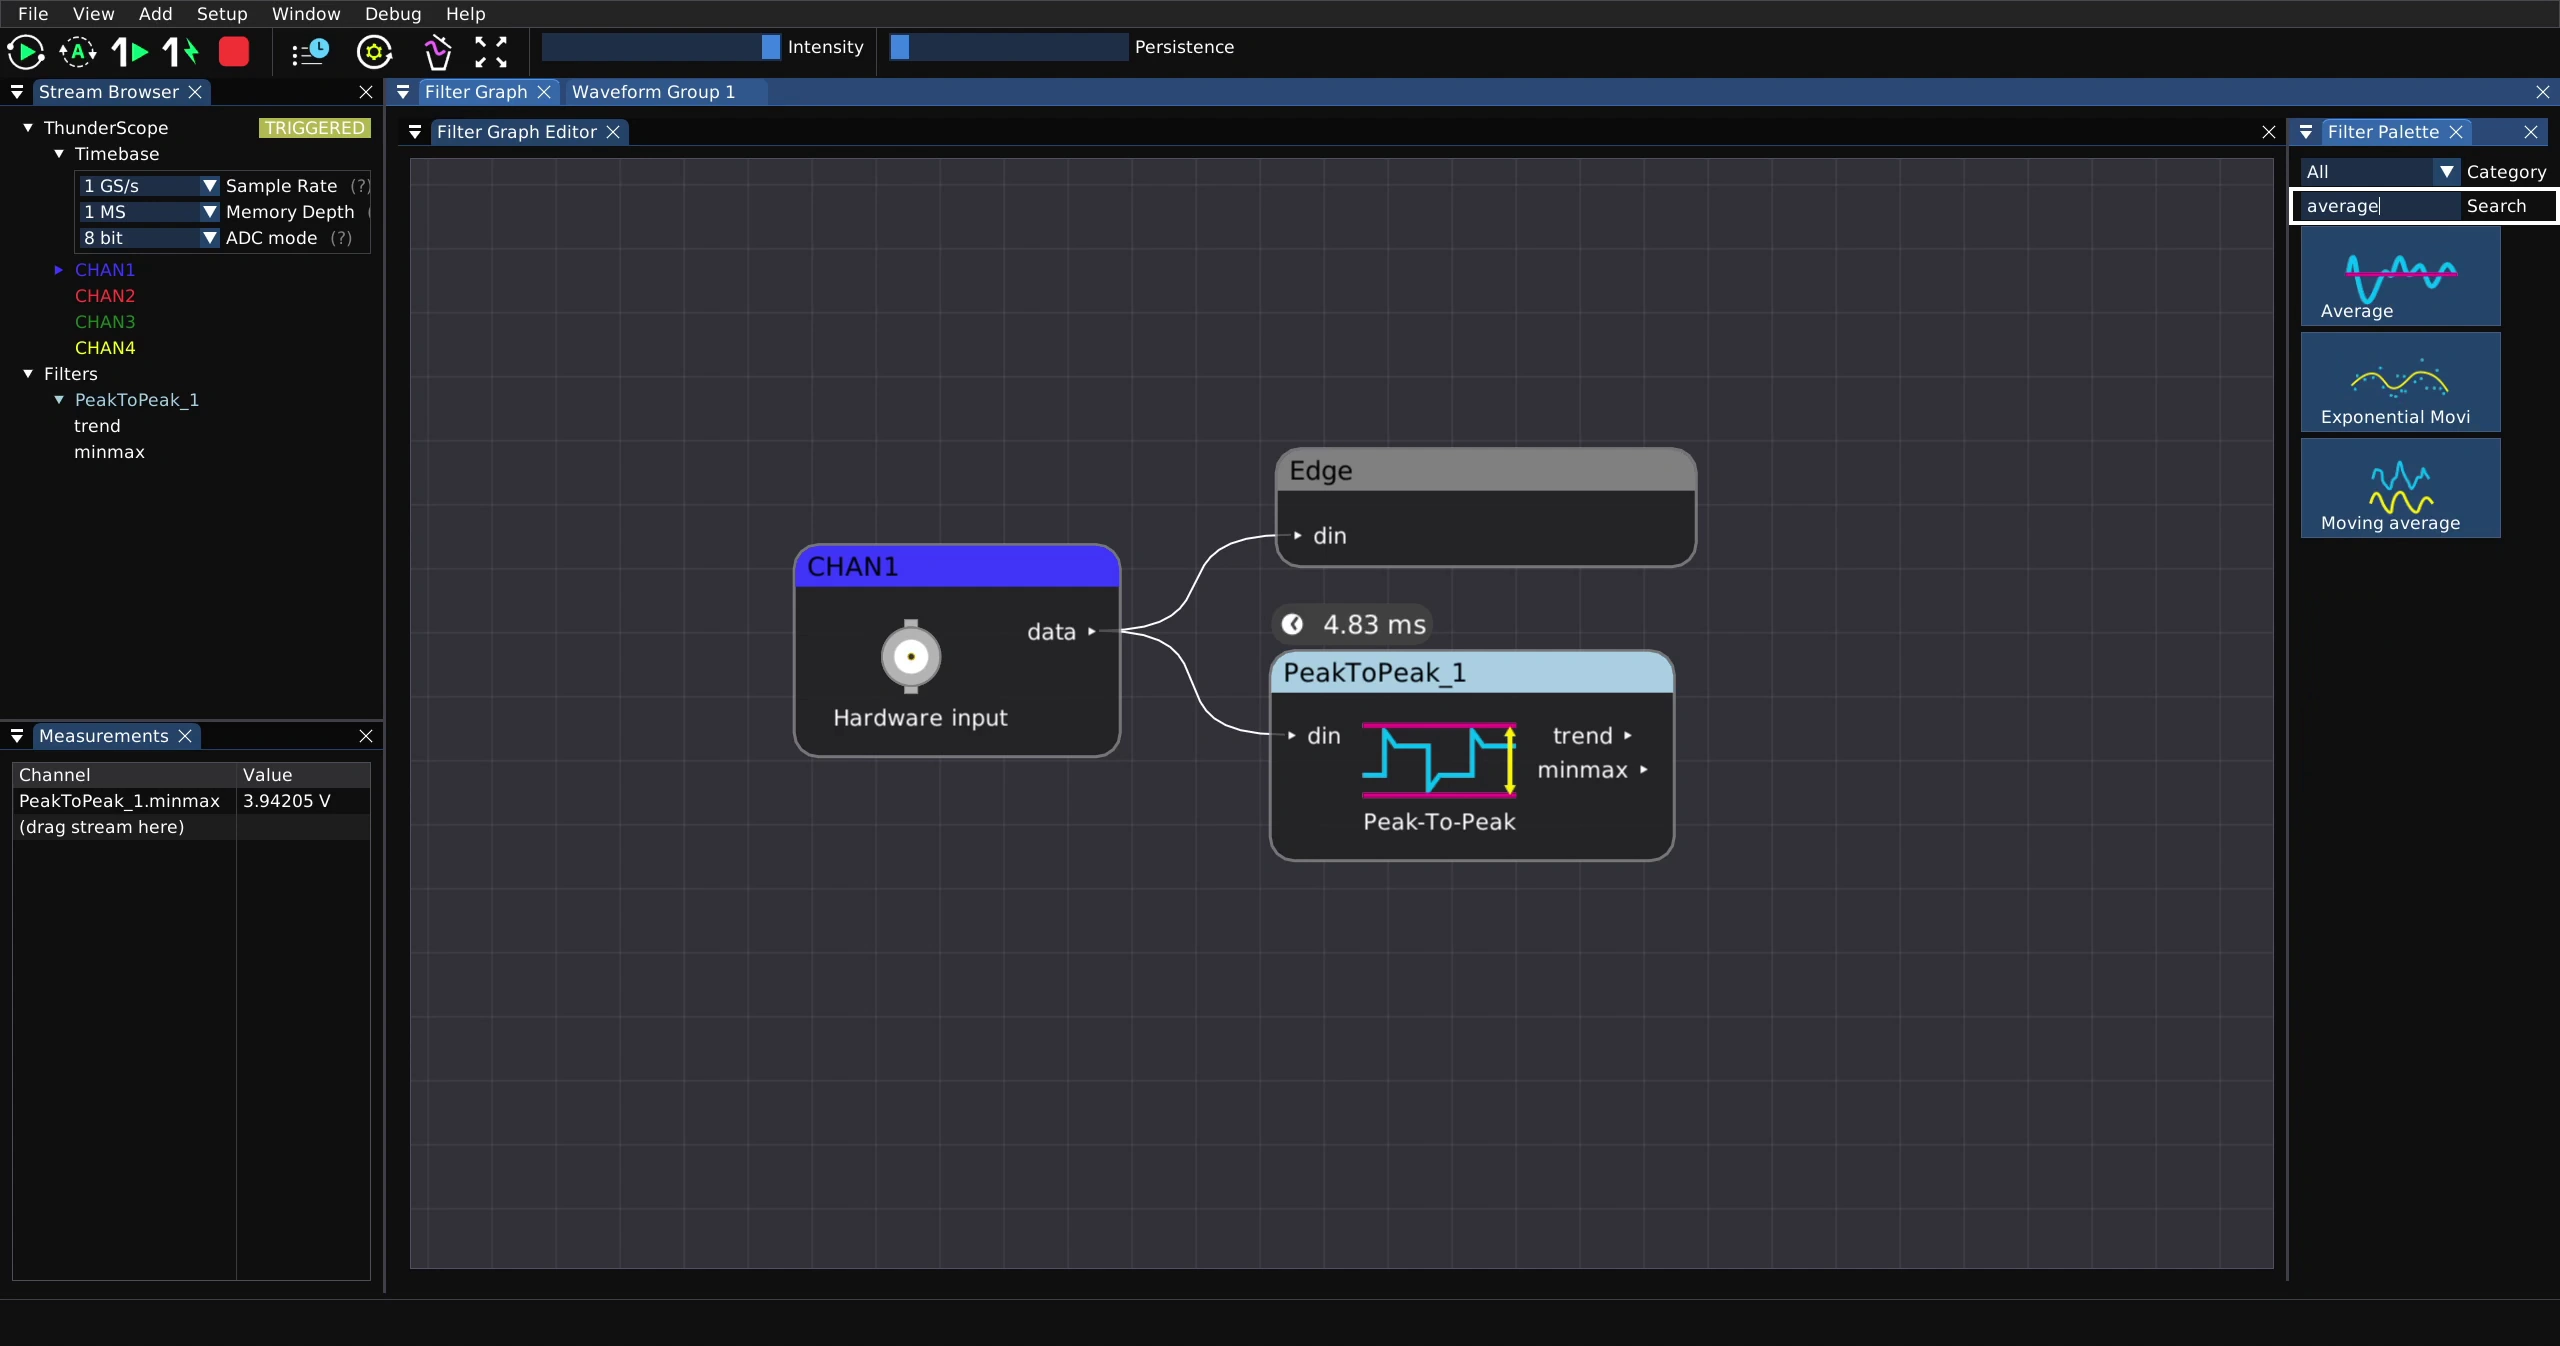Select the Average filter thumbnail
The image size is (2560, 1346).
pyautogui.click(x=2400, y=276)
